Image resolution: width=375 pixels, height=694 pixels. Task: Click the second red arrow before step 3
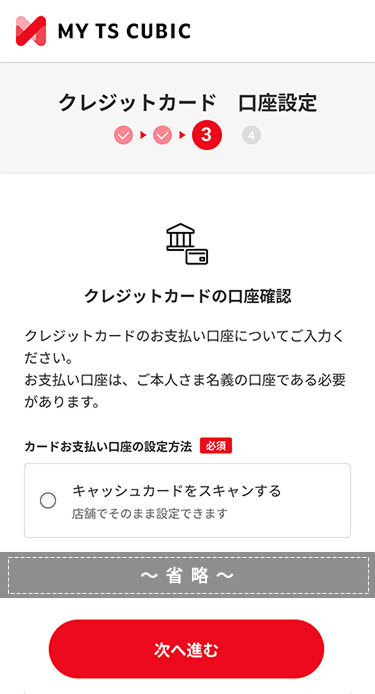[182, 135]
